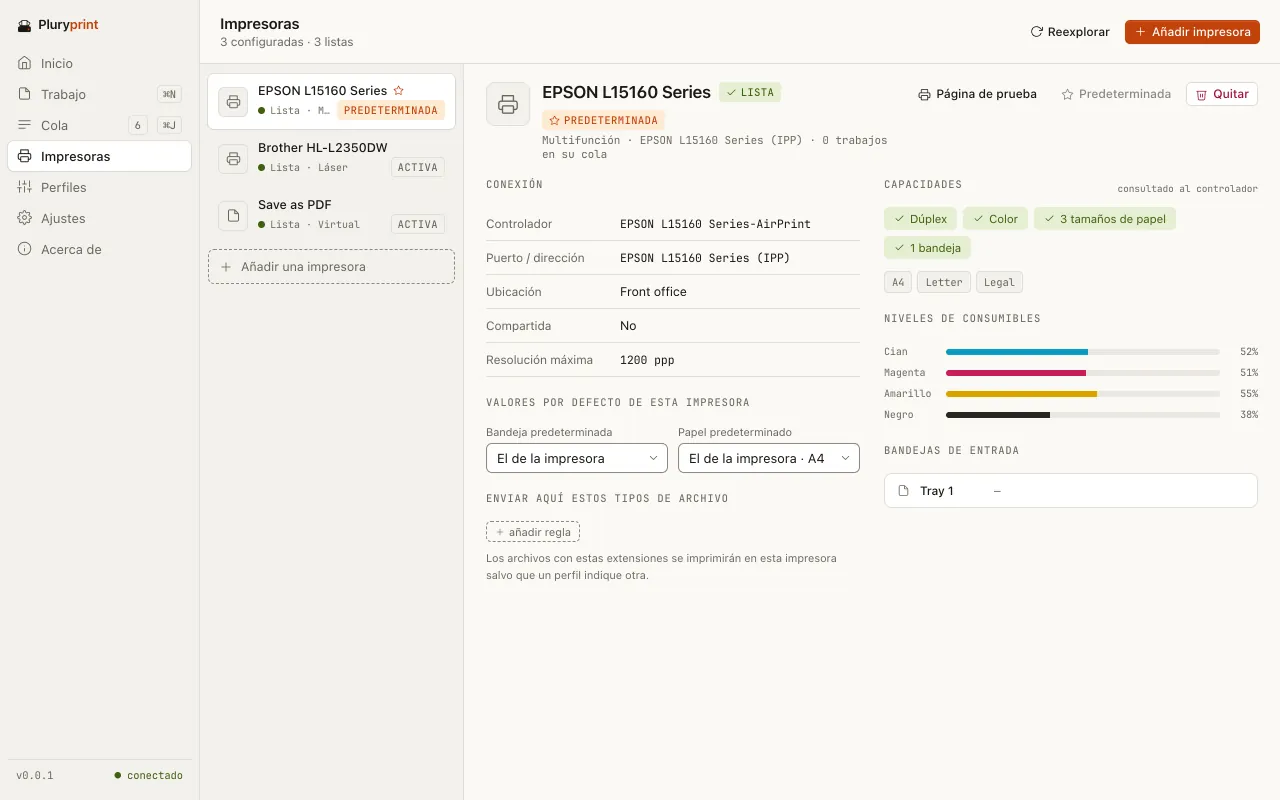Click the ACTIVA badge on Brother HL-L2350DW
Image resolution: width=1280 pixels, height=800 pixels.
coord(418,167)
